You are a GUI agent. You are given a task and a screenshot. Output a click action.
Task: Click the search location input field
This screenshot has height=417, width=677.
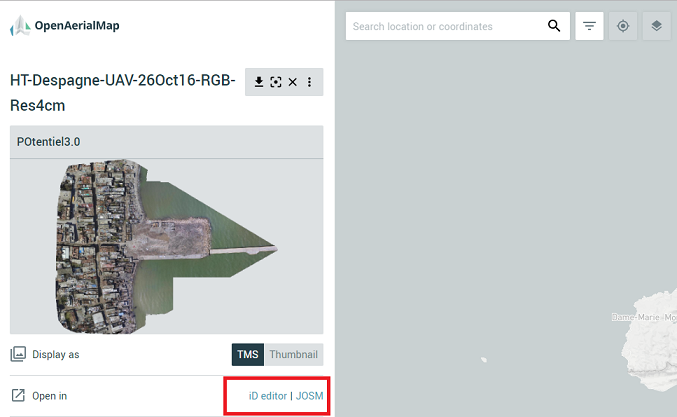coord(447,26)
